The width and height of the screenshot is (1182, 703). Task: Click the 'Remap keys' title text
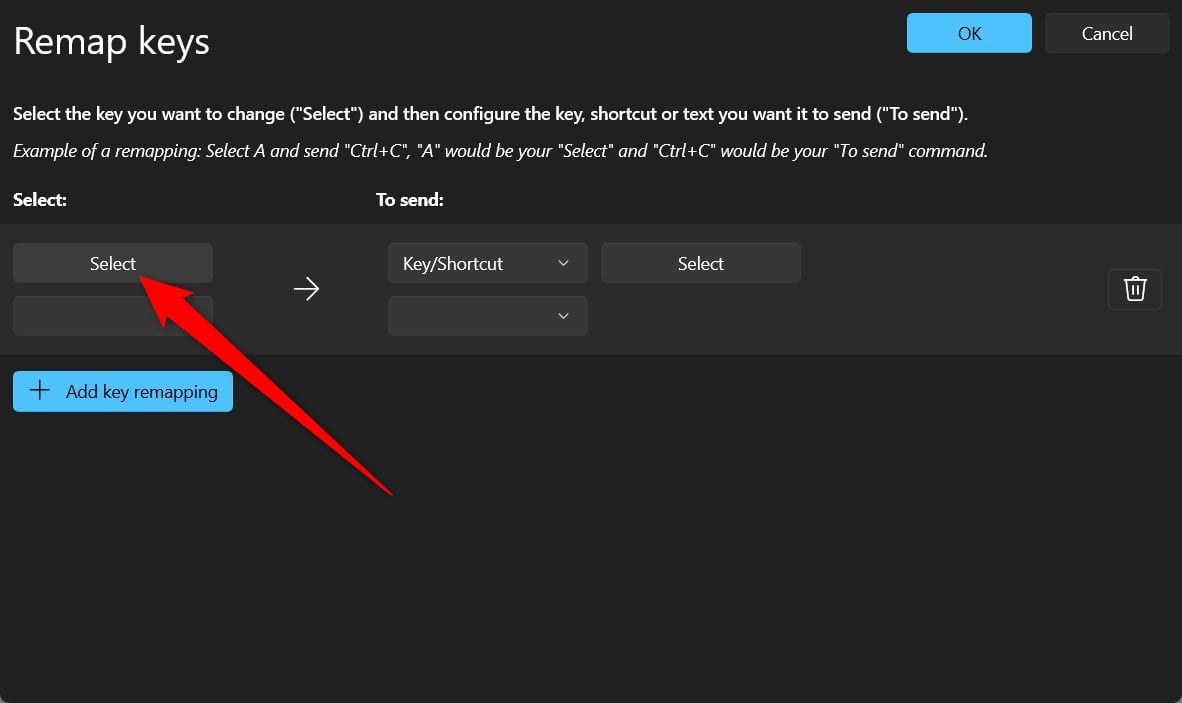[x=112, y=41]
